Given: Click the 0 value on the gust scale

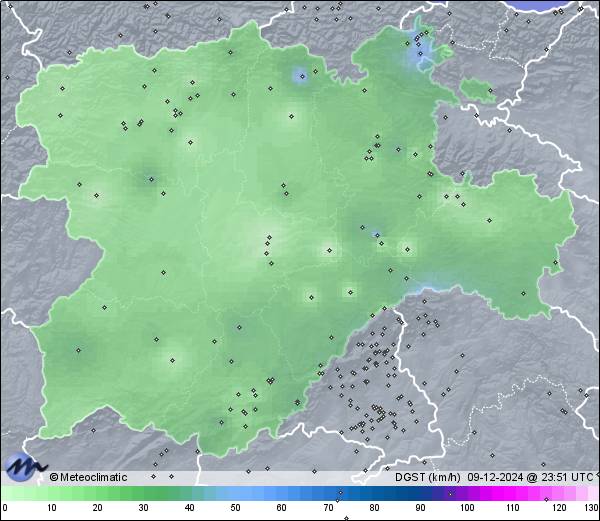Looking at the screenshot, I should 5,508.
